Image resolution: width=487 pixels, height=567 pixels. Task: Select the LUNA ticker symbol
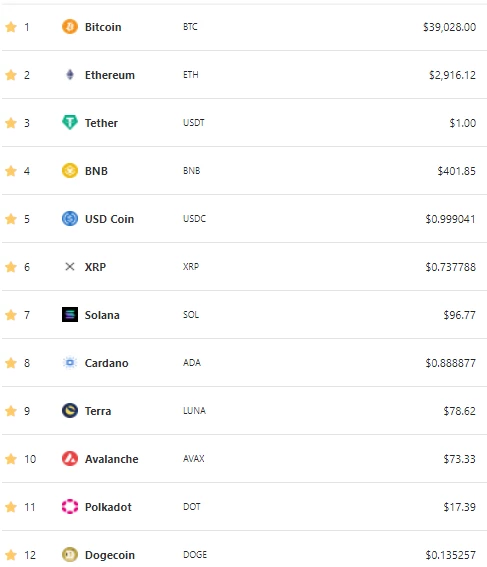coord(194,410)
